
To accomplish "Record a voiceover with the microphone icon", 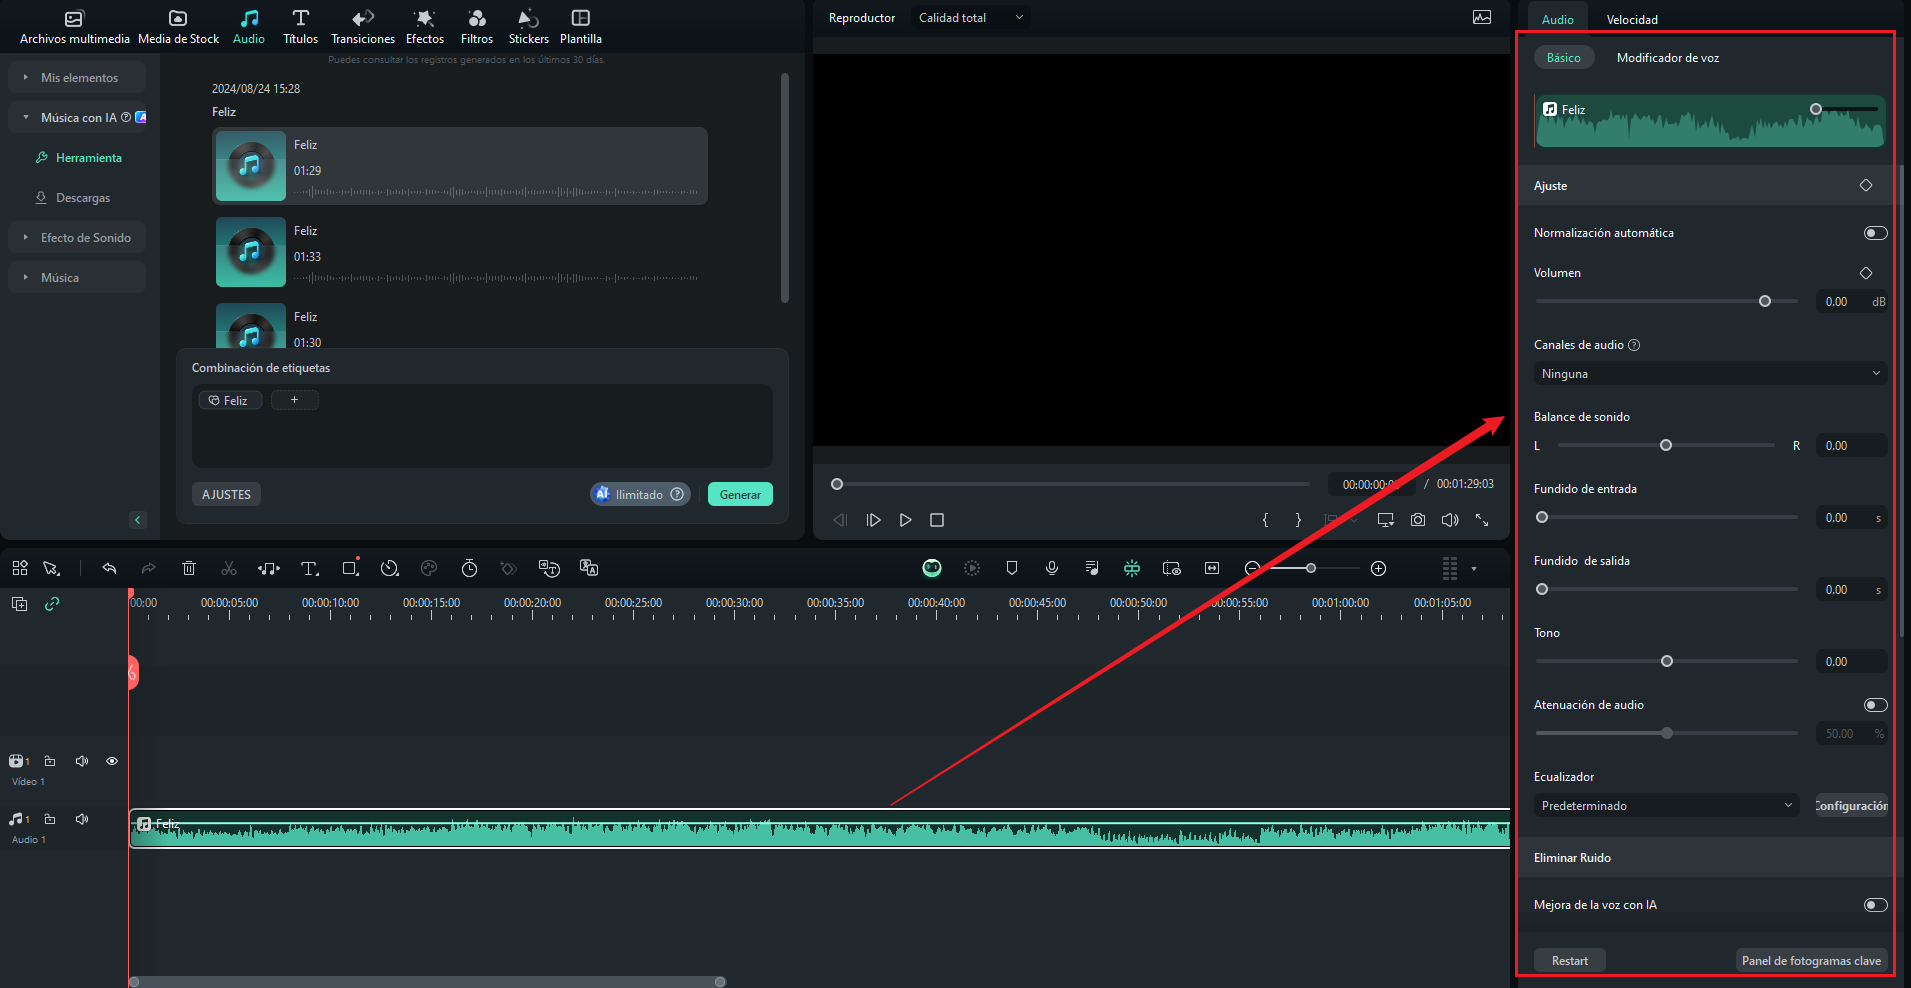I will 1052,568.
